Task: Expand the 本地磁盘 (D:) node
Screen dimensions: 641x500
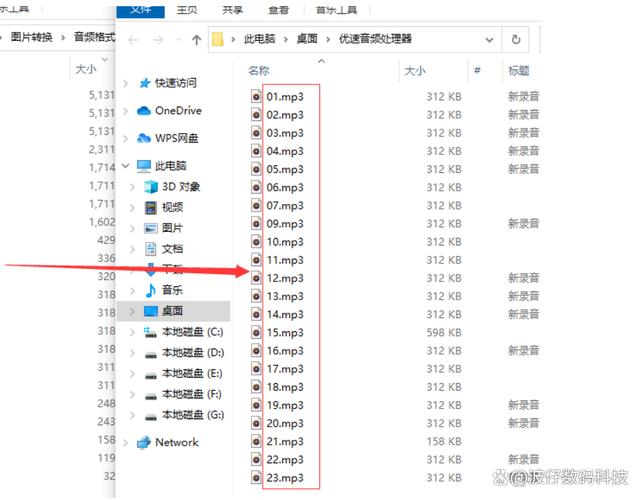Action: [132, 353]
